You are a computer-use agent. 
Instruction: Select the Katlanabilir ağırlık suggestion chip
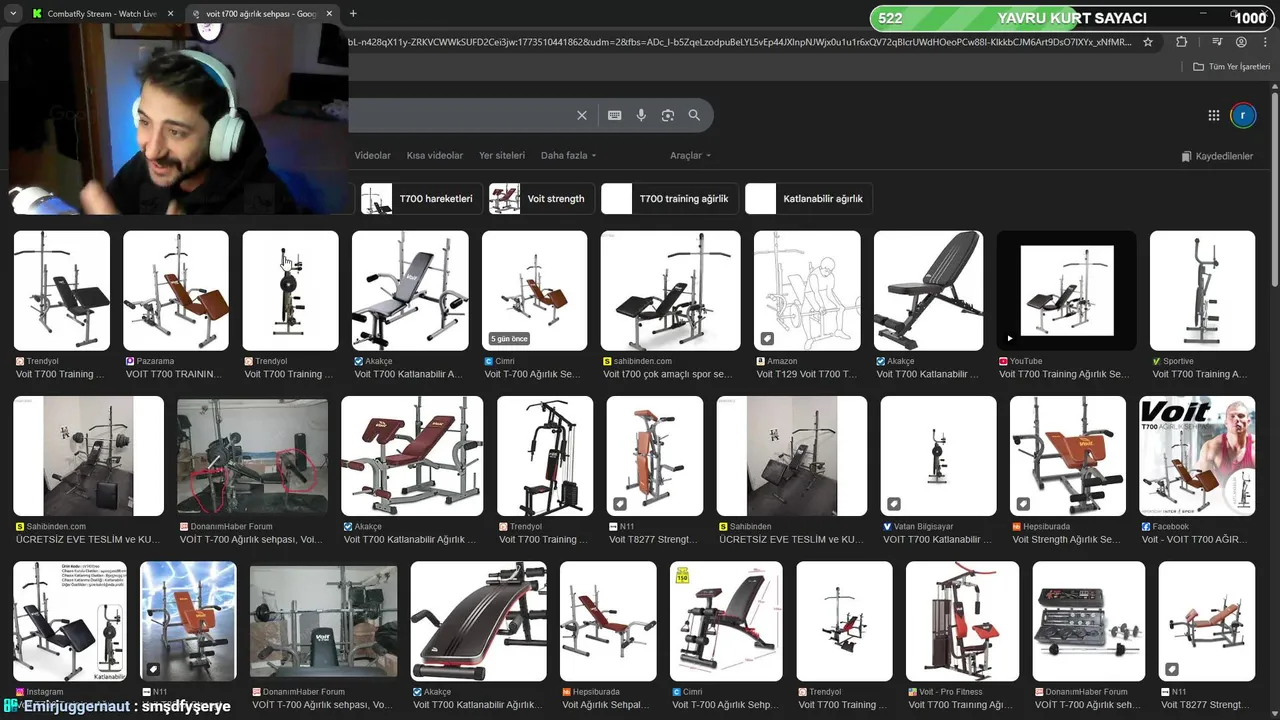pos(809,199)
